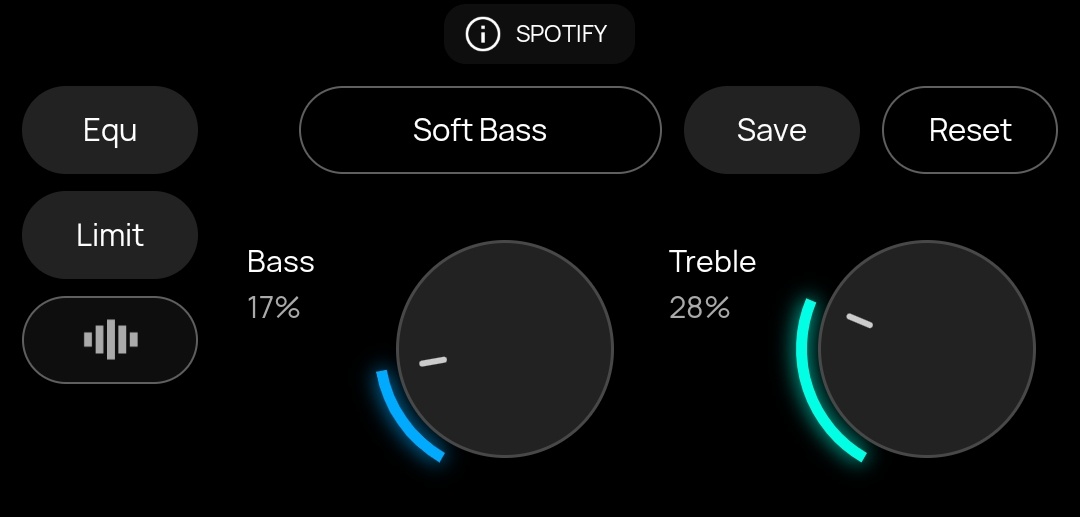
Task: Click the white pointer mark on Bass knob
Action: [x=433, y=361]
